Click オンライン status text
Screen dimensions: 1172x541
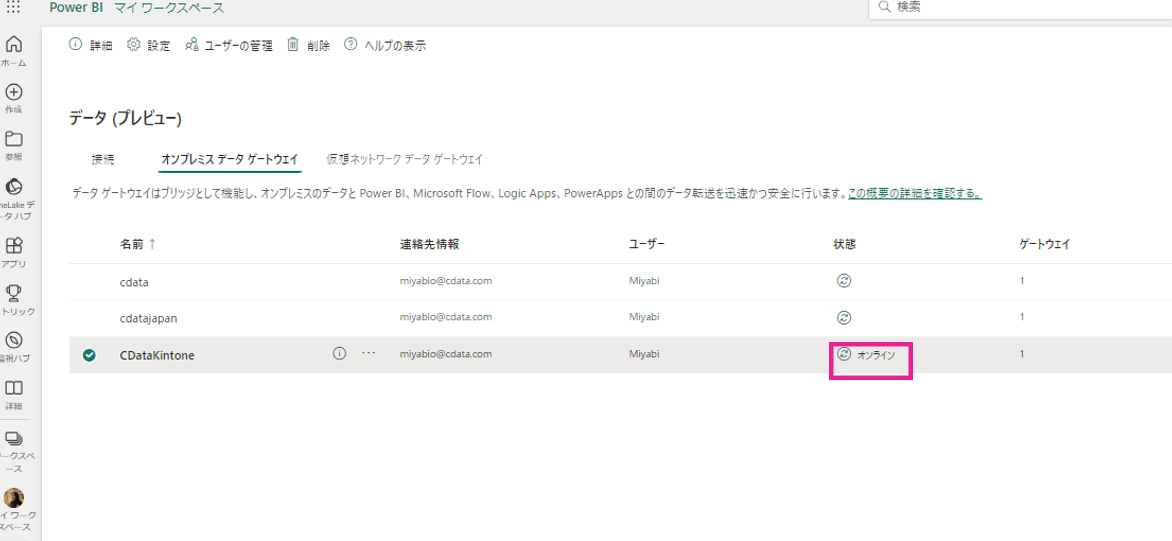[876, 355]
